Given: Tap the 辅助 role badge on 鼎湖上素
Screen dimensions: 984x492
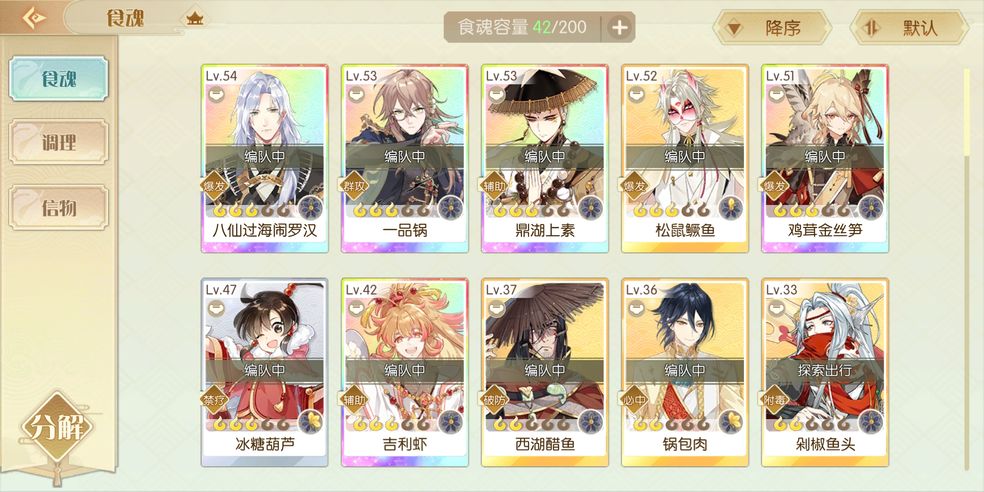Looking at the screenshot, I should (x=495, y=186).
